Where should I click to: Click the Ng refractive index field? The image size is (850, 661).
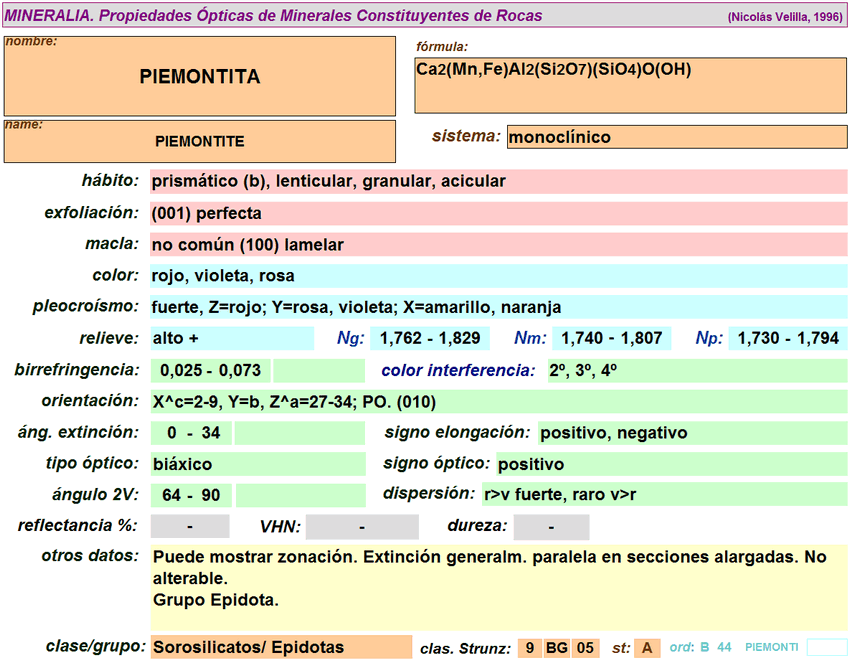pyautogui.click(x=430, y=338)
